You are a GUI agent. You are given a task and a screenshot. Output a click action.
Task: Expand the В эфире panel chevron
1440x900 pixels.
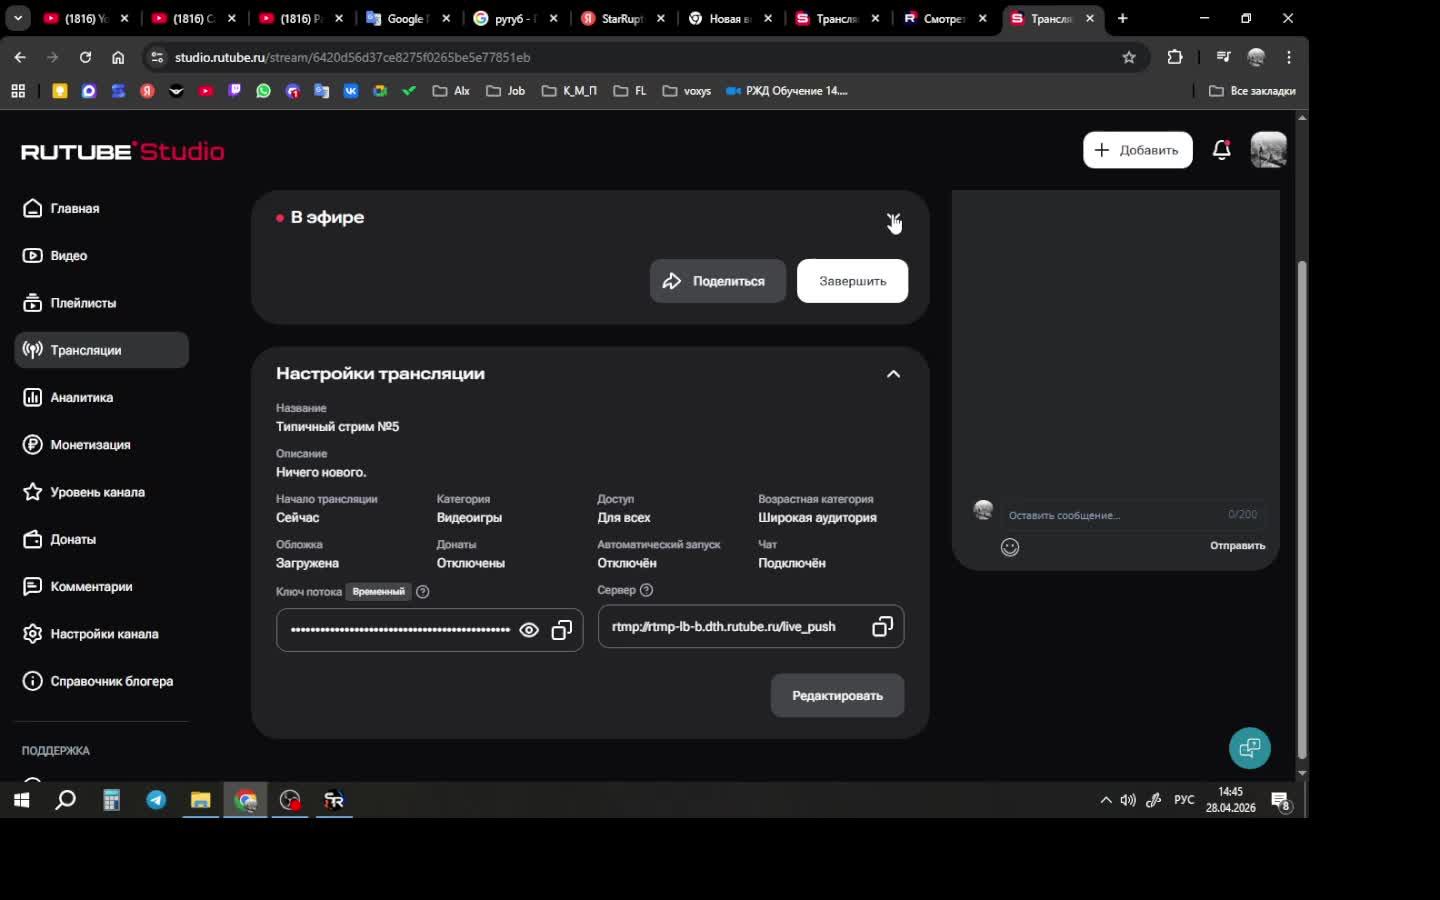click(893, 219)
